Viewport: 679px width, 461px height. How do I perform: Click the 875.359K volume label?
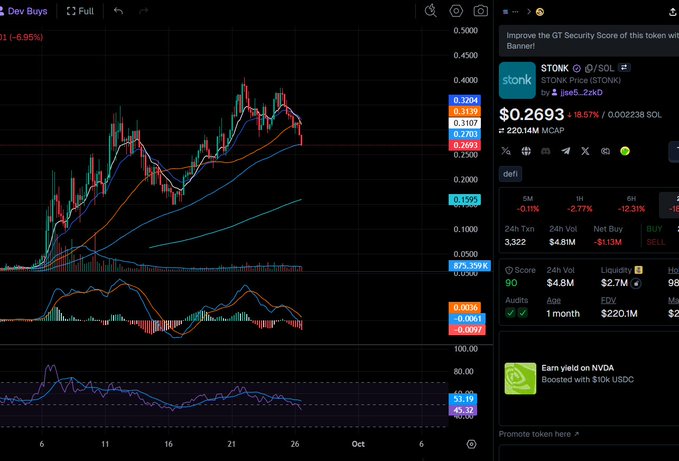click(x=470, y=266)
